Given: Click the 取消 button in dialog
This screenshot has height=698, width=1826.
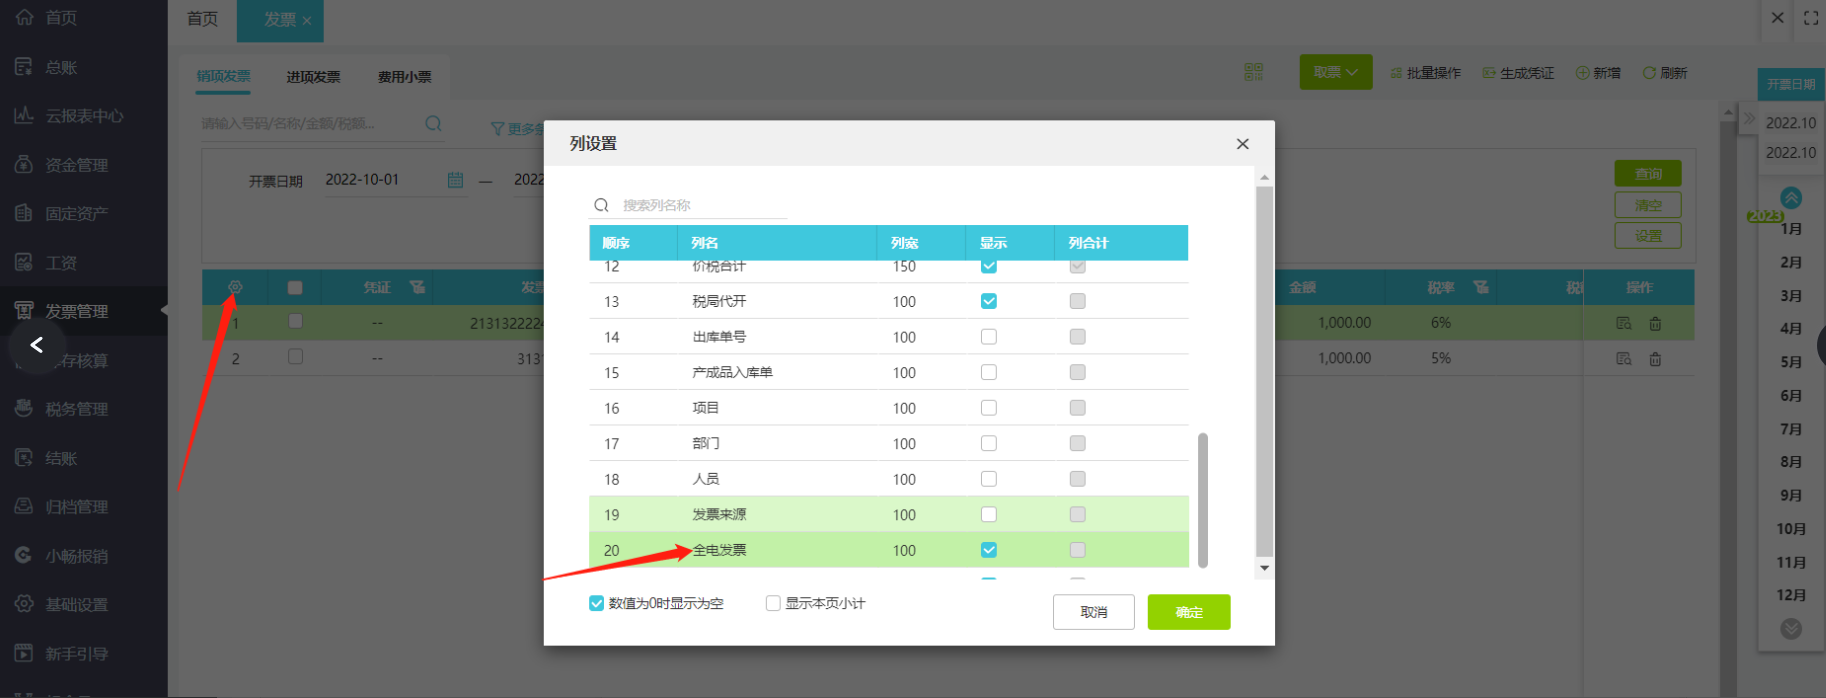Looking at the screenshot, I should (x=1093, y=612).
